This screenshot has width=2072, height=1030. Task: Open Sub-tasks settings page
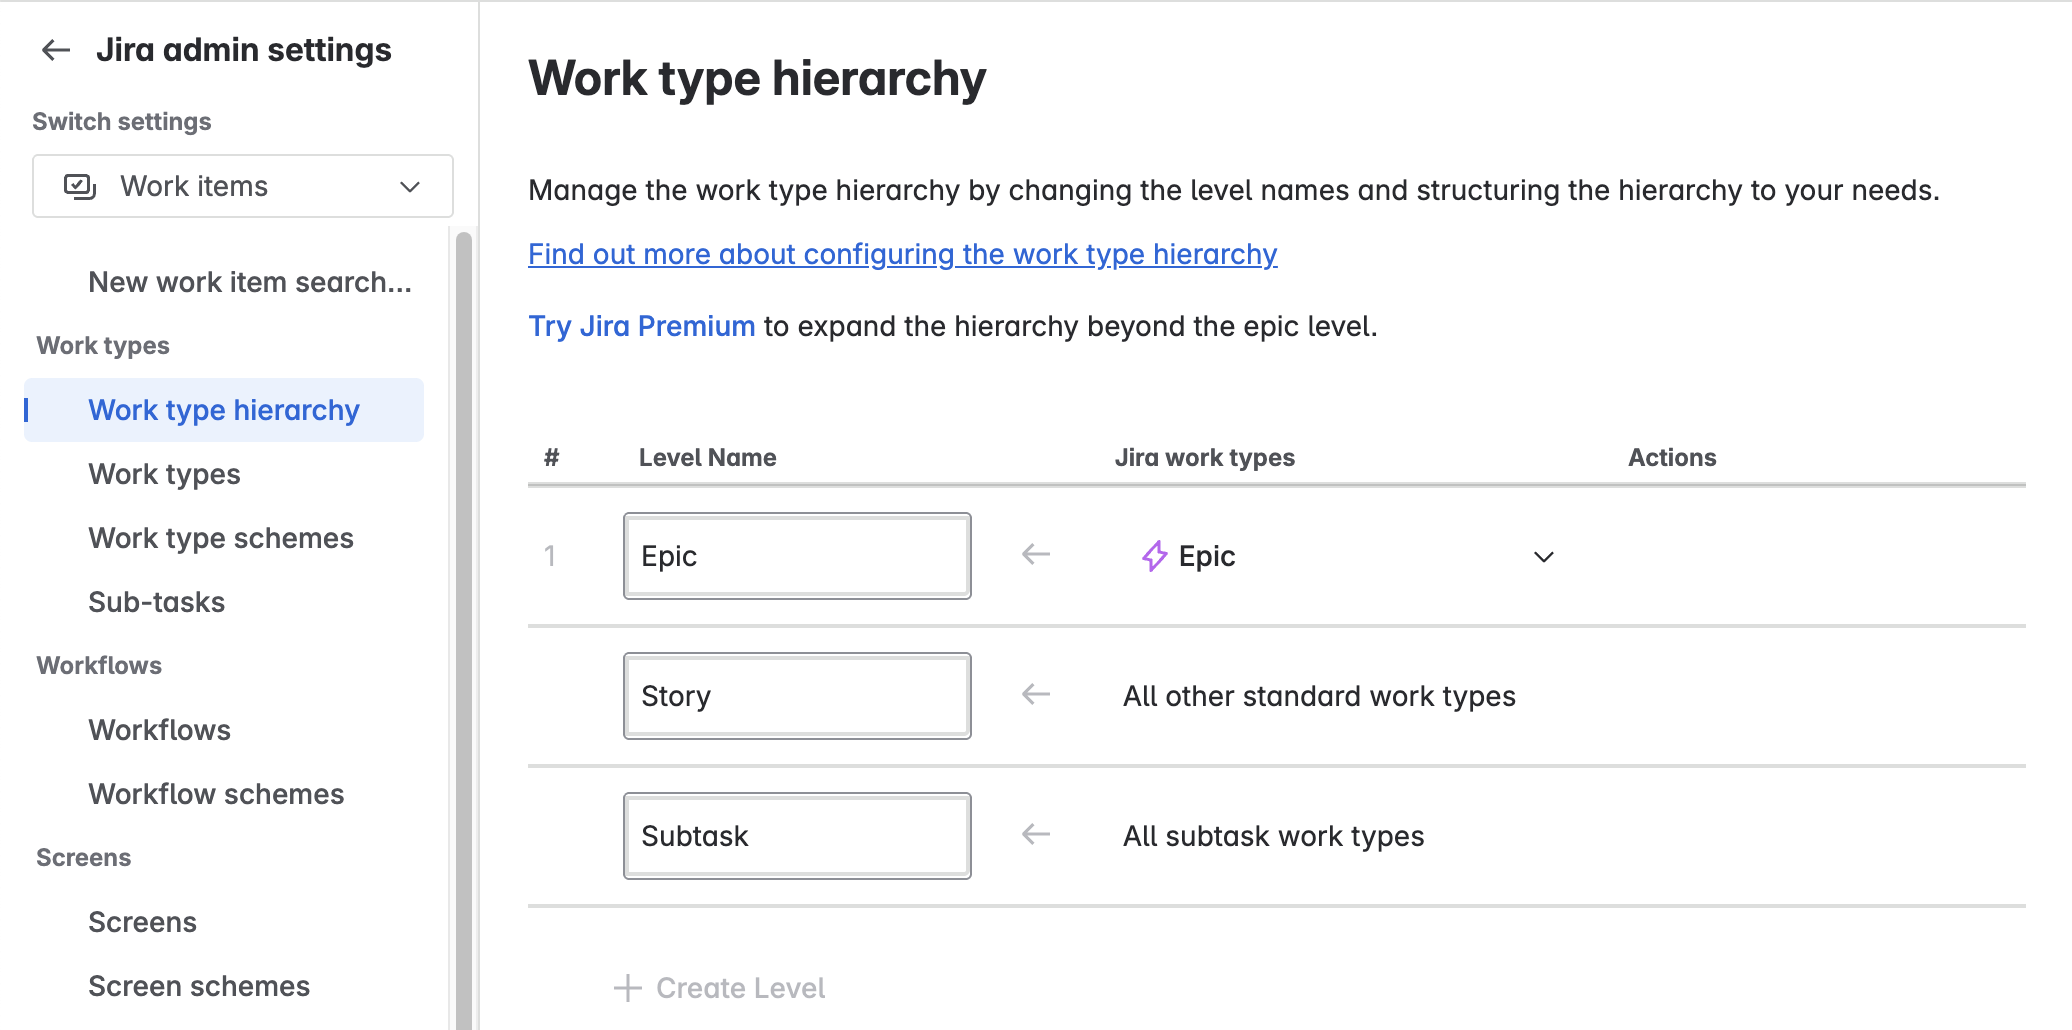157,602
